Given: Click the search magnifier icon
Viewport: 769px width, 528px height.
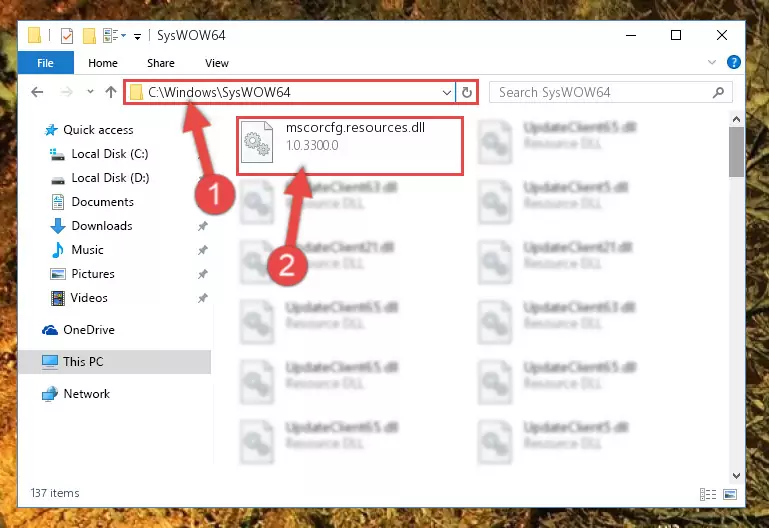Looking at the screenshot, I should click(718, 92).
